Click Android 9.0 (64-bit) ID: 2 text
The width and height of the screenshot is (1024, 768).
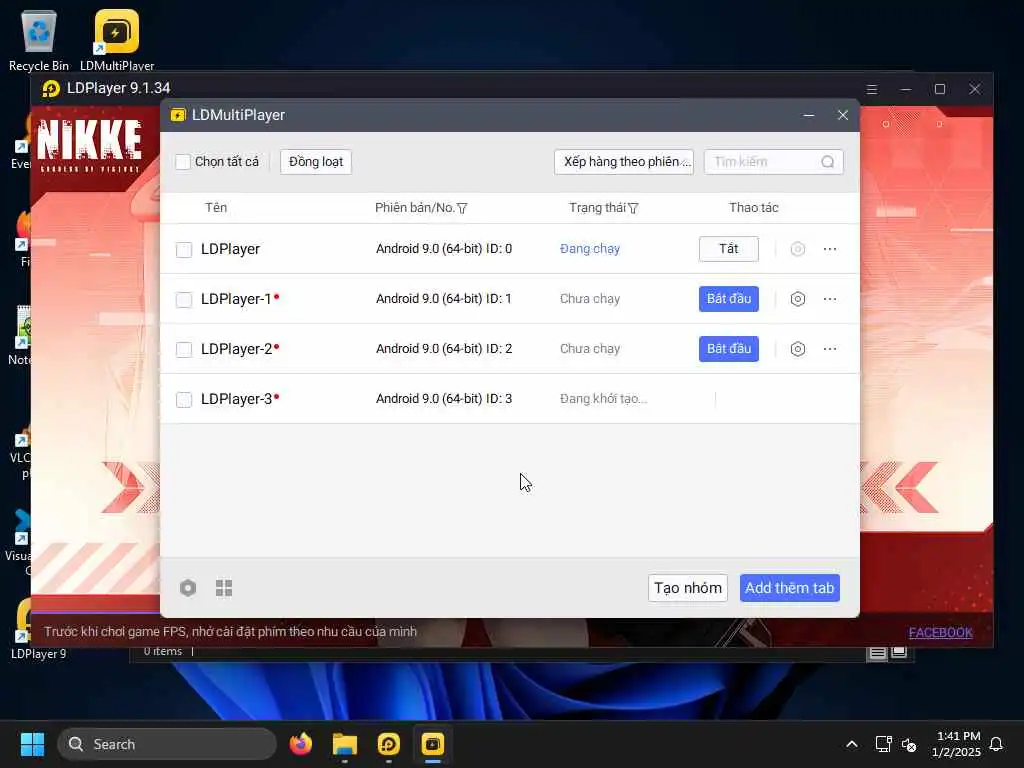(444, 349)
